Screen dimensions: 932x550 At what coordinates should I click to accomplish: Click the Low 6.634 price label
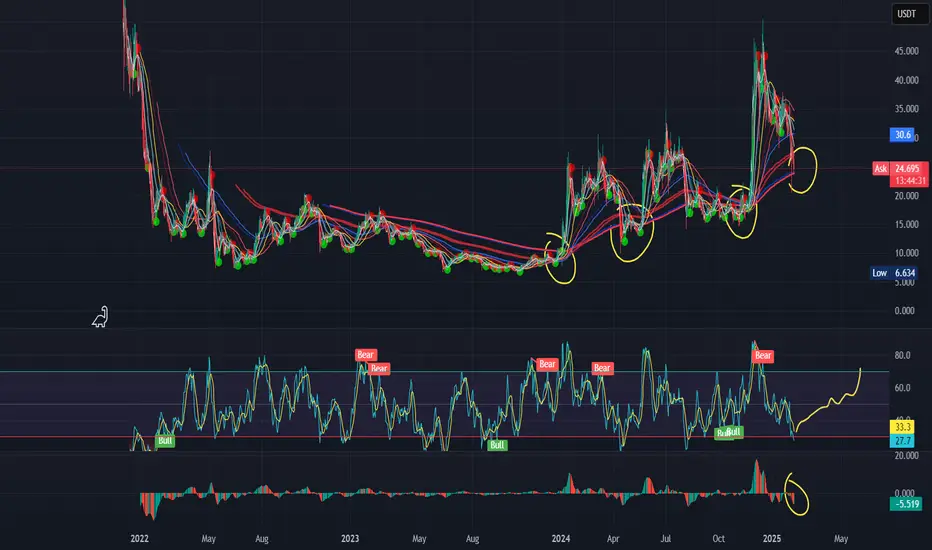(x=894, y=273)
